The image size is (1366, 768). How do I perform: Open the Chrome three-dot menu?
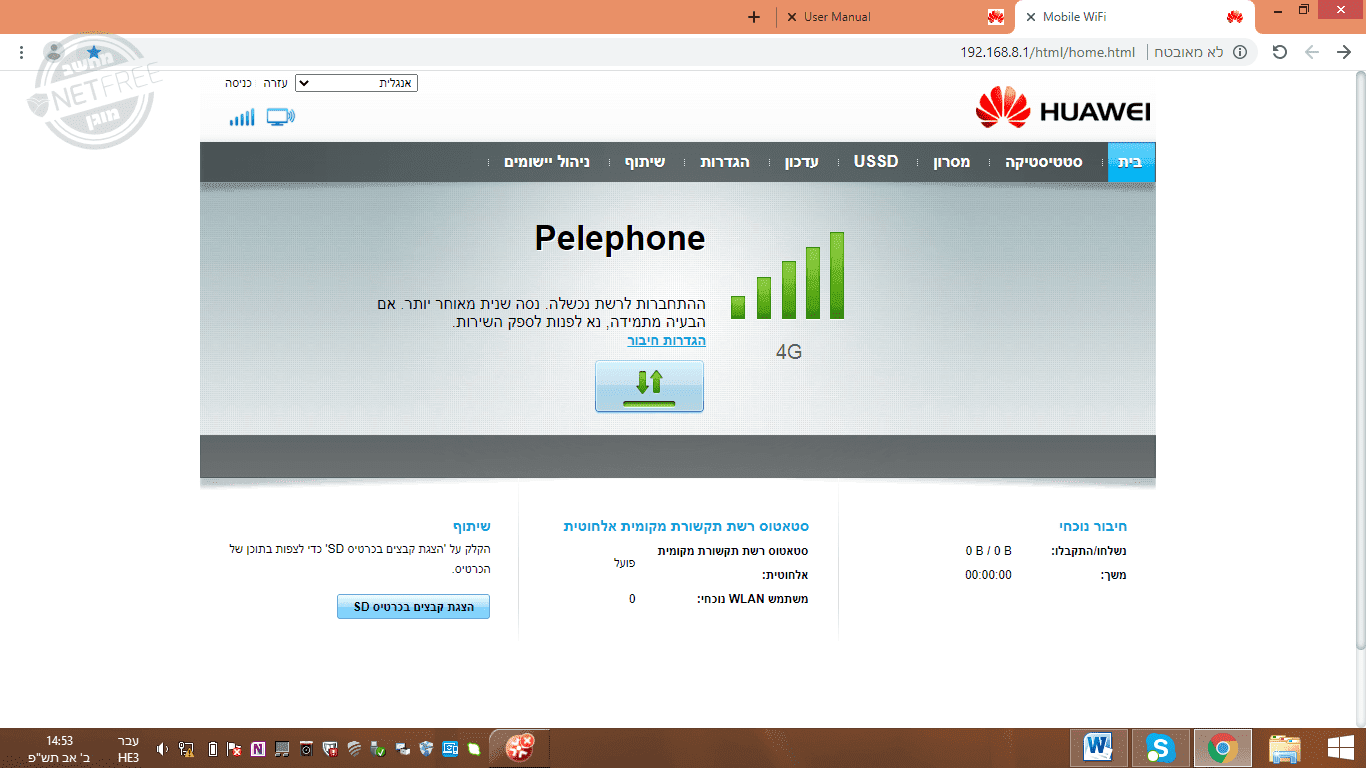click(22, 52)
